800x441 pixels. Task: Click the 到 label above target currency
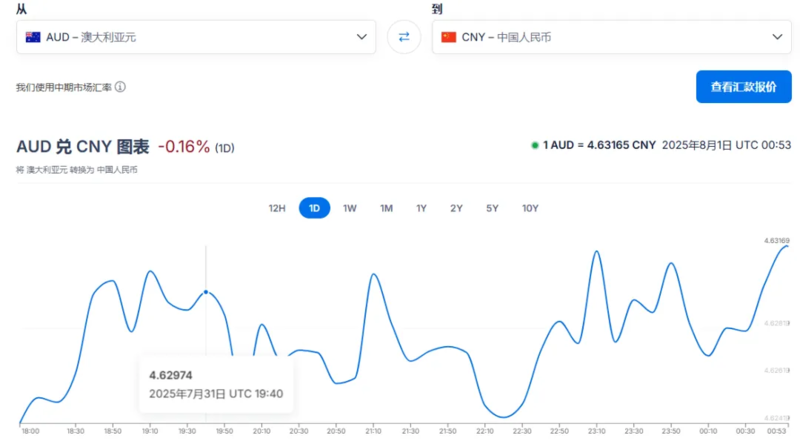pyautogui.click(x=437, y=9)
